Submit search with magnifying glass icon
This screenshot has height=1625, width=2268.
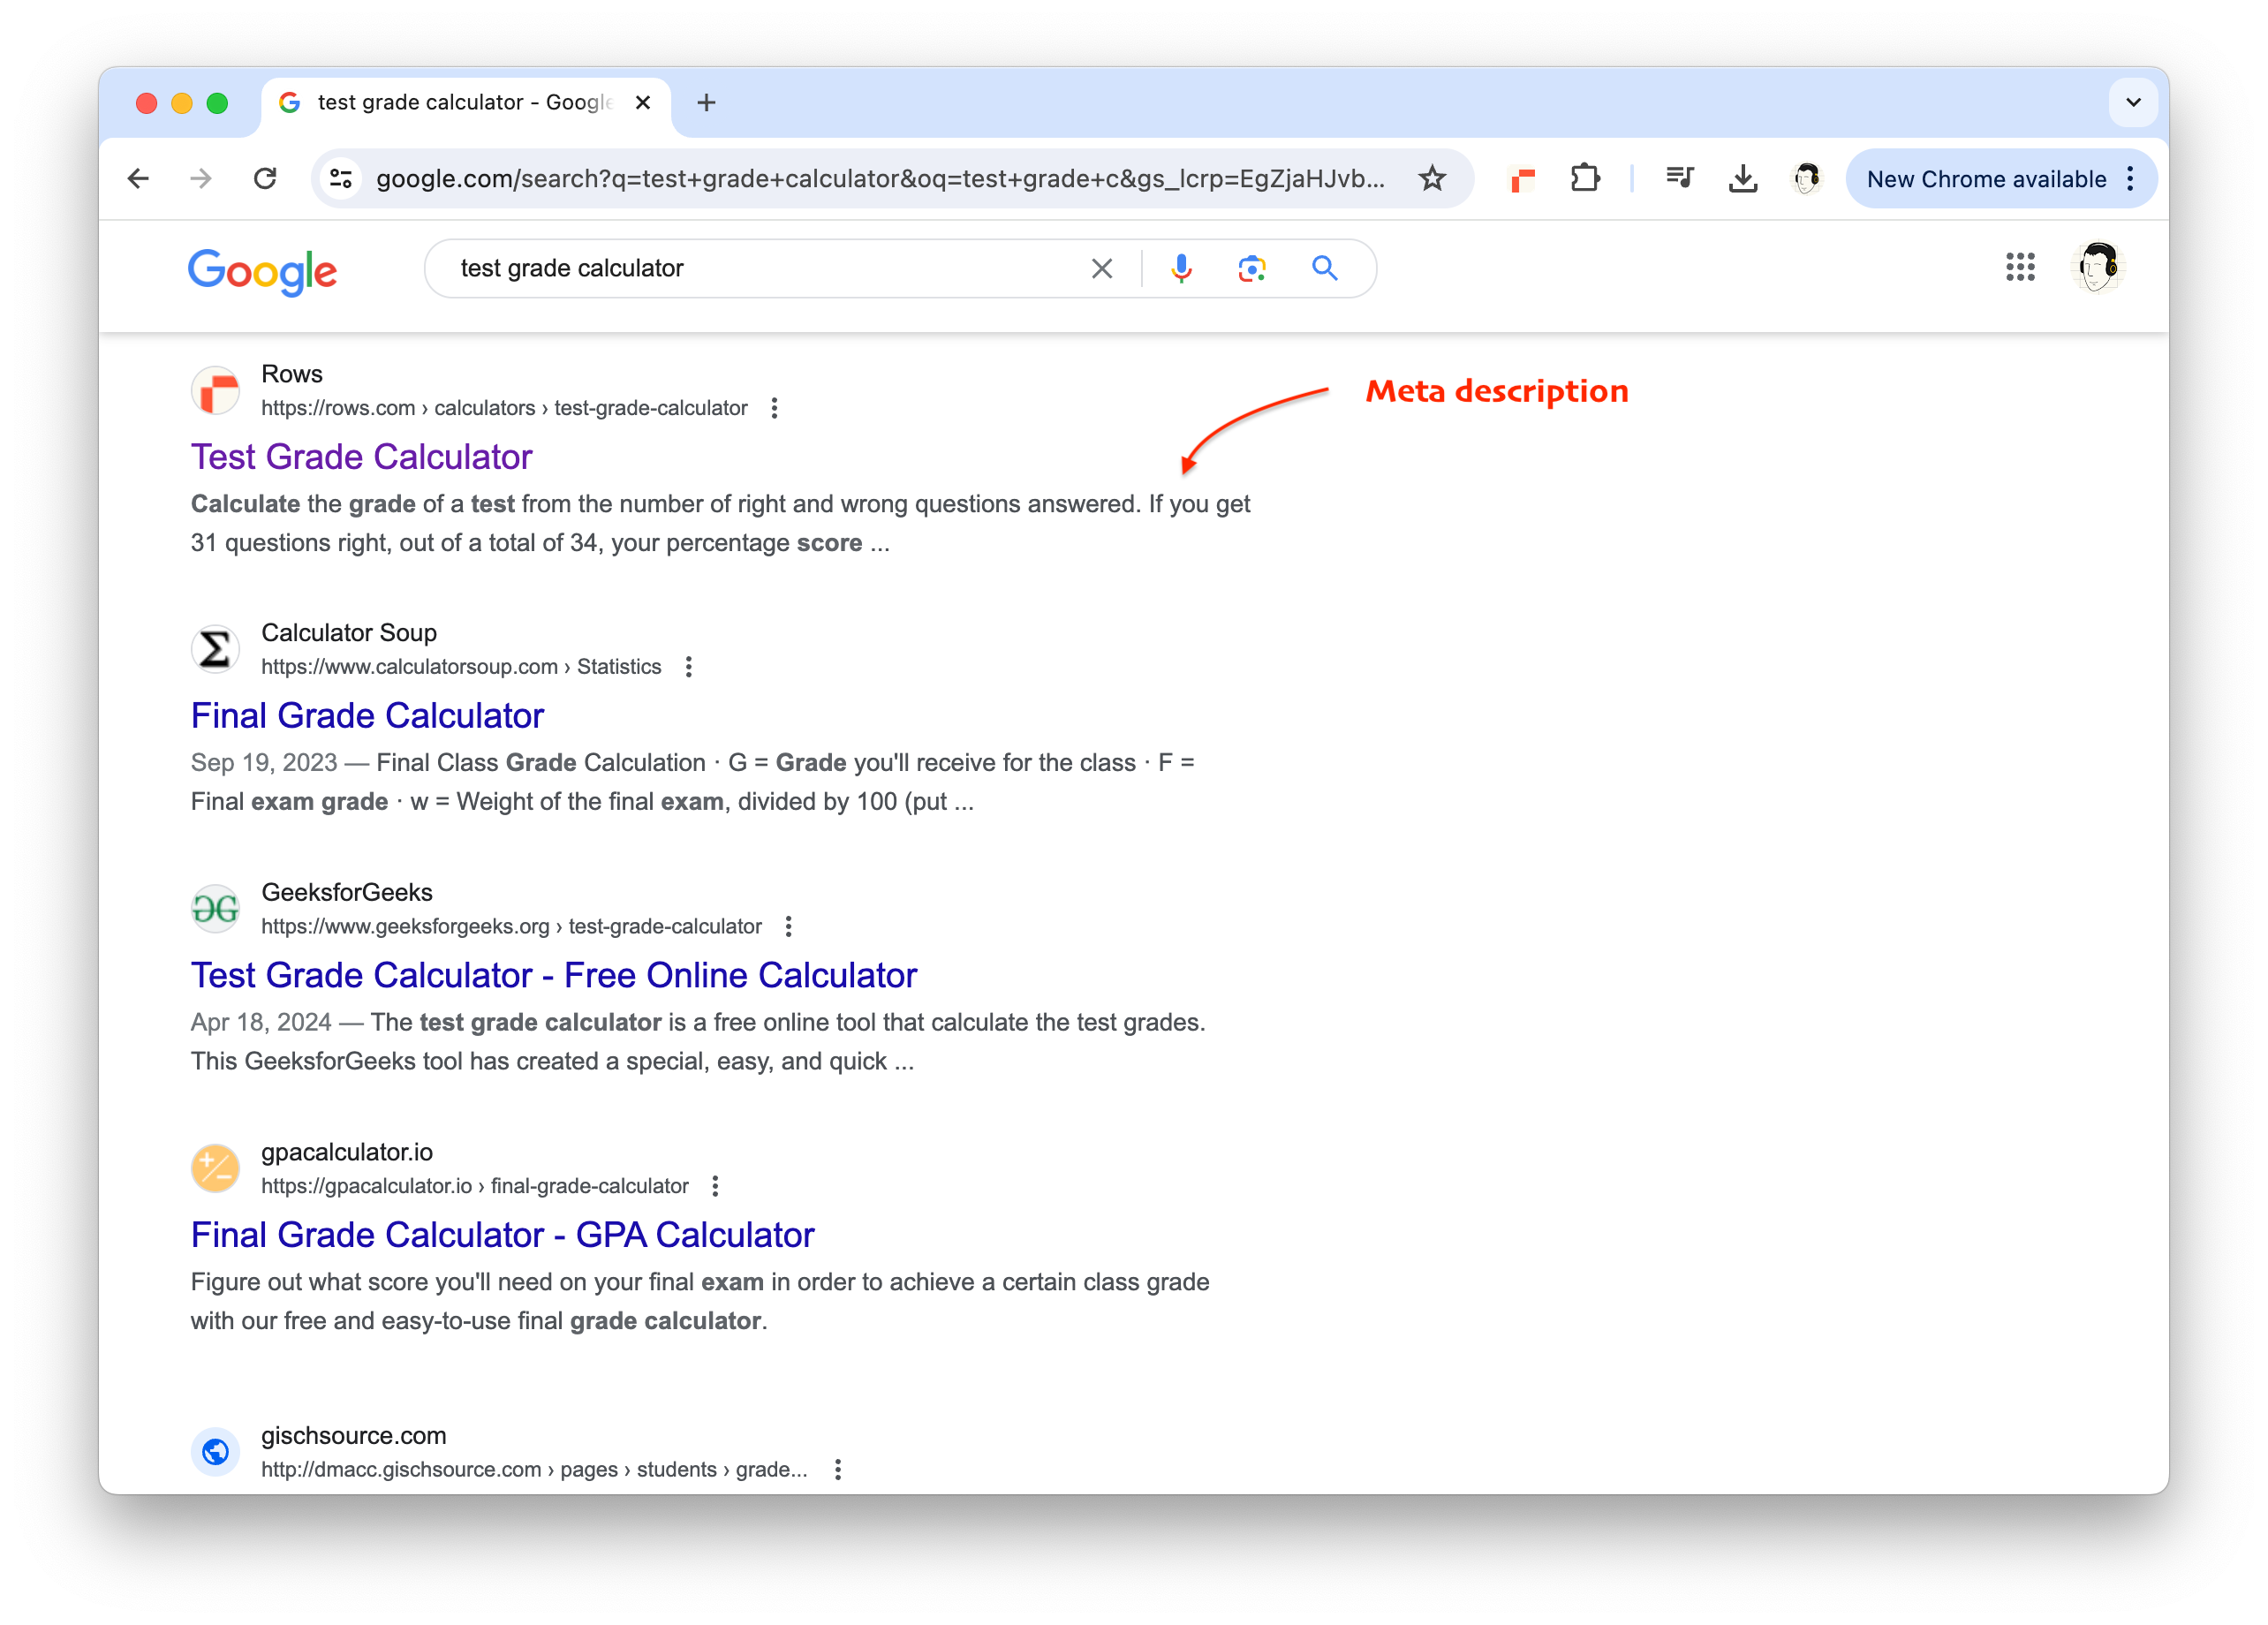pyautogui.click(x=1325, y=268)
